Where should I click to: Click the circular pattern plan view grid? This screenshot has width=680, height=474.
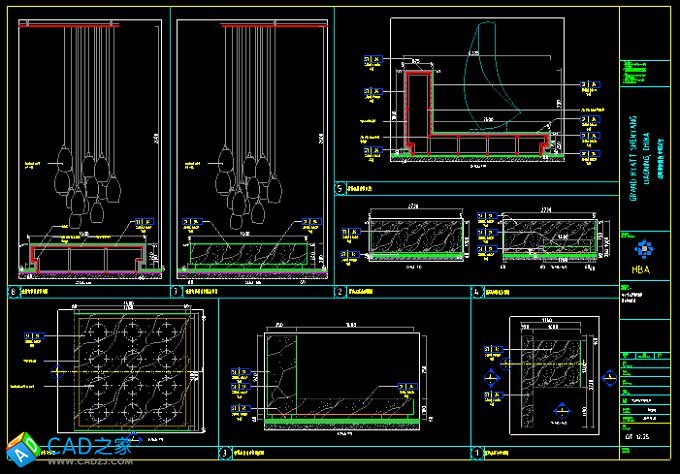pyautogui.click(x=126, y=371)
